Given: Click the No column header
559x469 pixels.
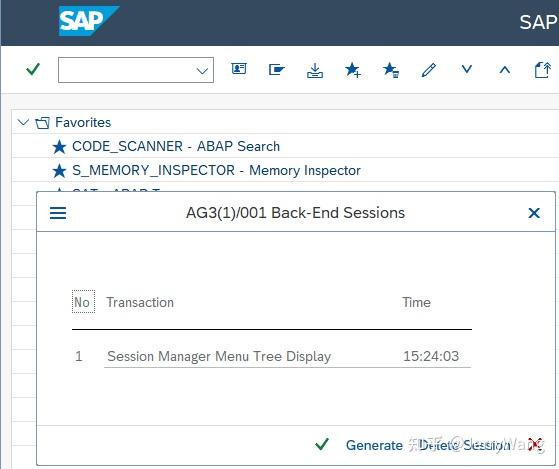Looking at the screenshot, I should click(x=83, y=302).
